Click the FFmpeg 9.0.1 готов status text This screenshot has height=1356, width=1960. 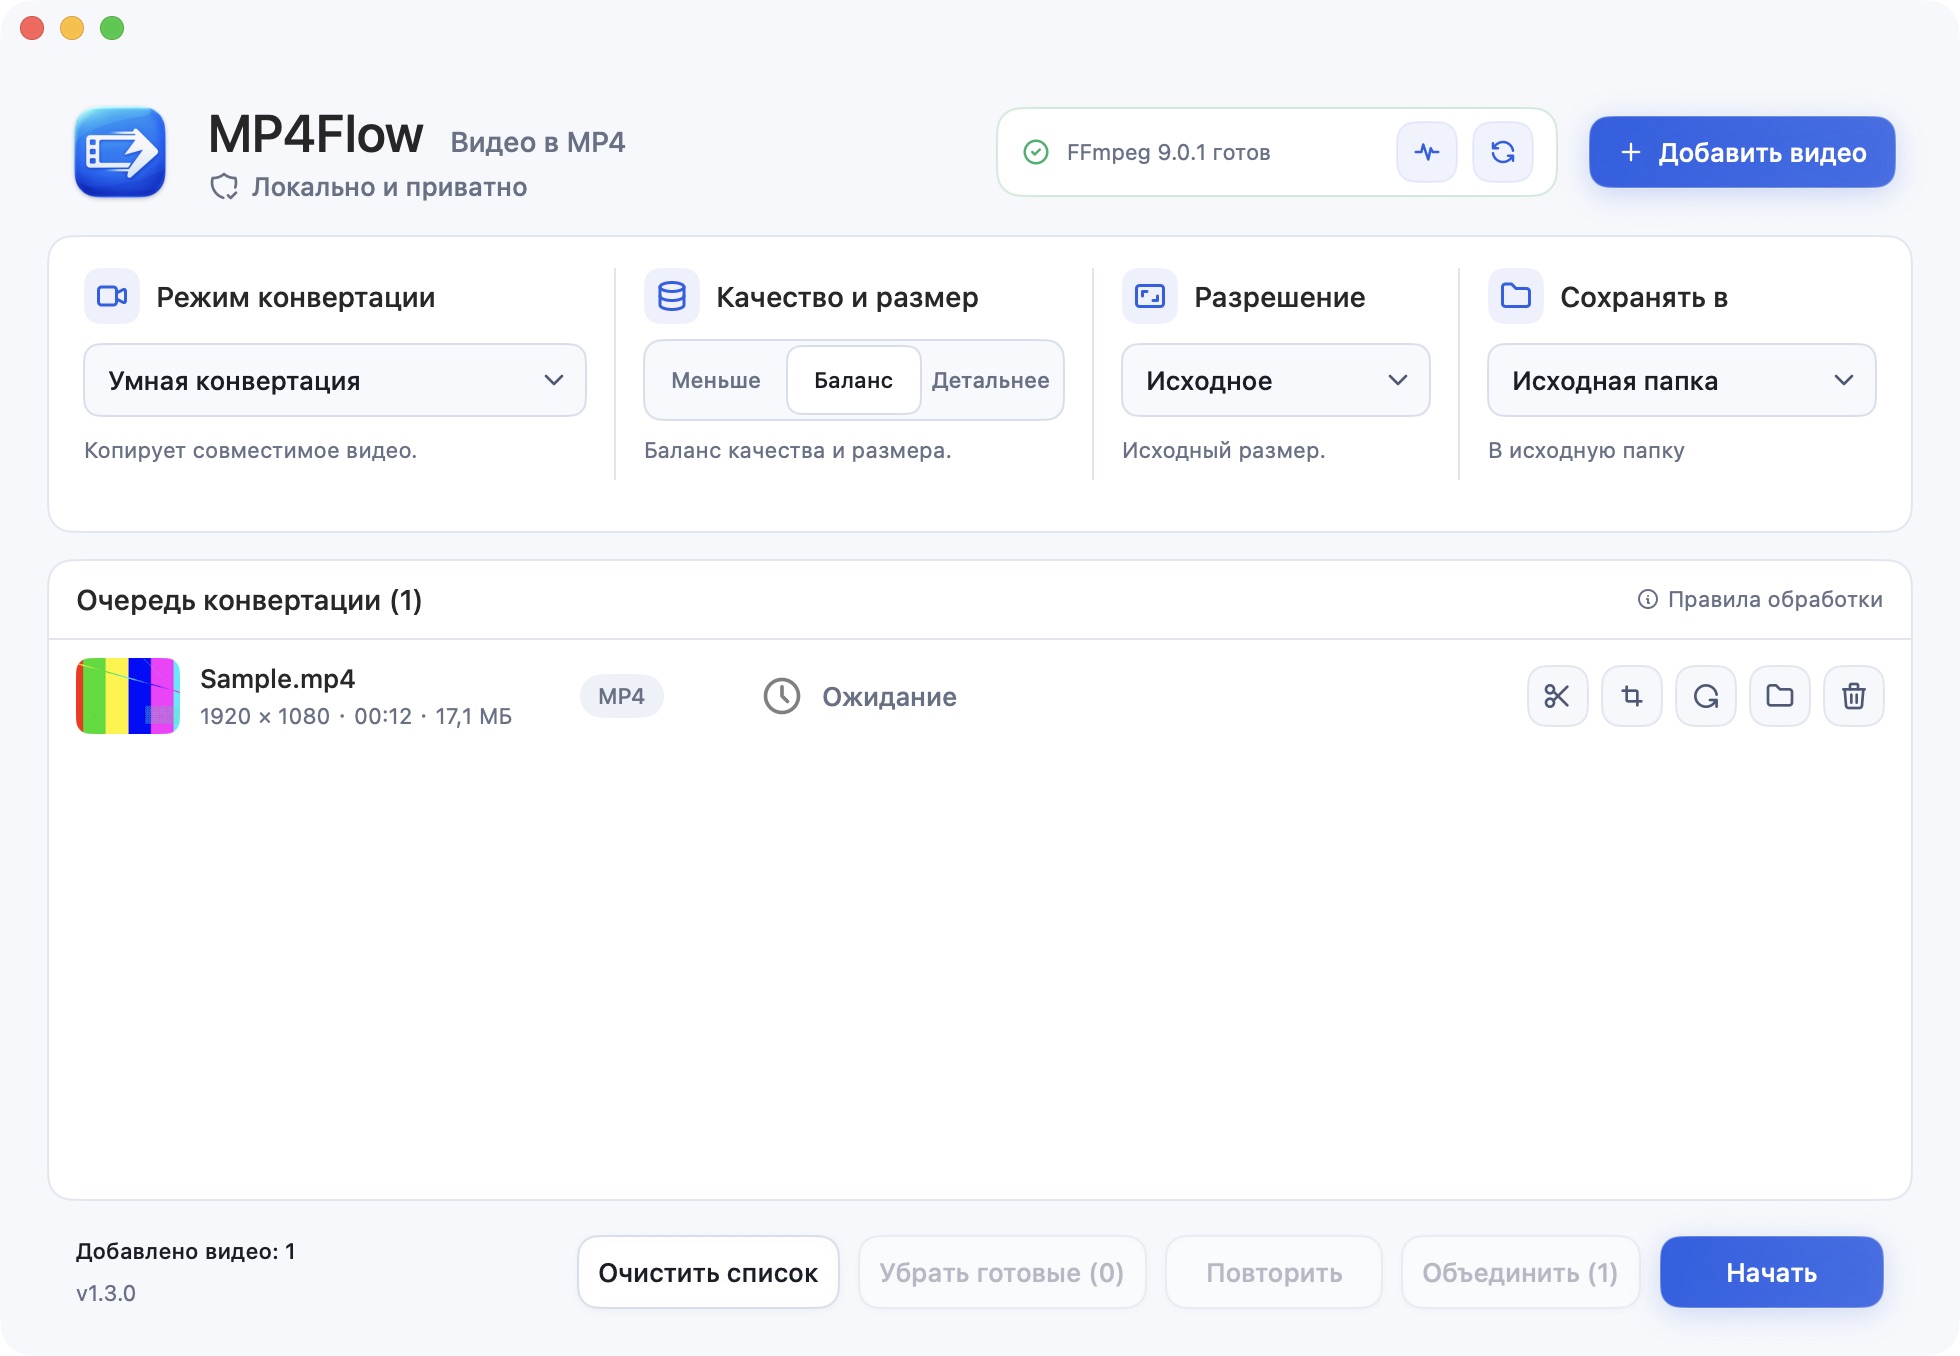[x=1168, y=152]
